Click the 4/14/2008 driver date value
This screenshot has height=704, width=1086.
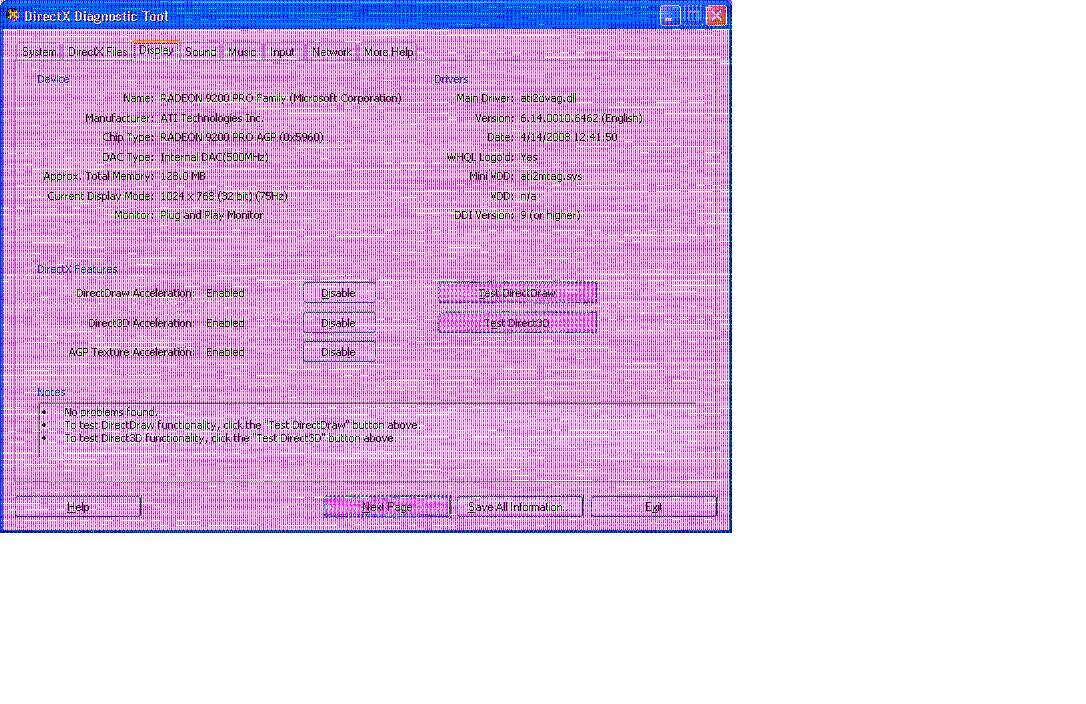[x=569, y=137]
